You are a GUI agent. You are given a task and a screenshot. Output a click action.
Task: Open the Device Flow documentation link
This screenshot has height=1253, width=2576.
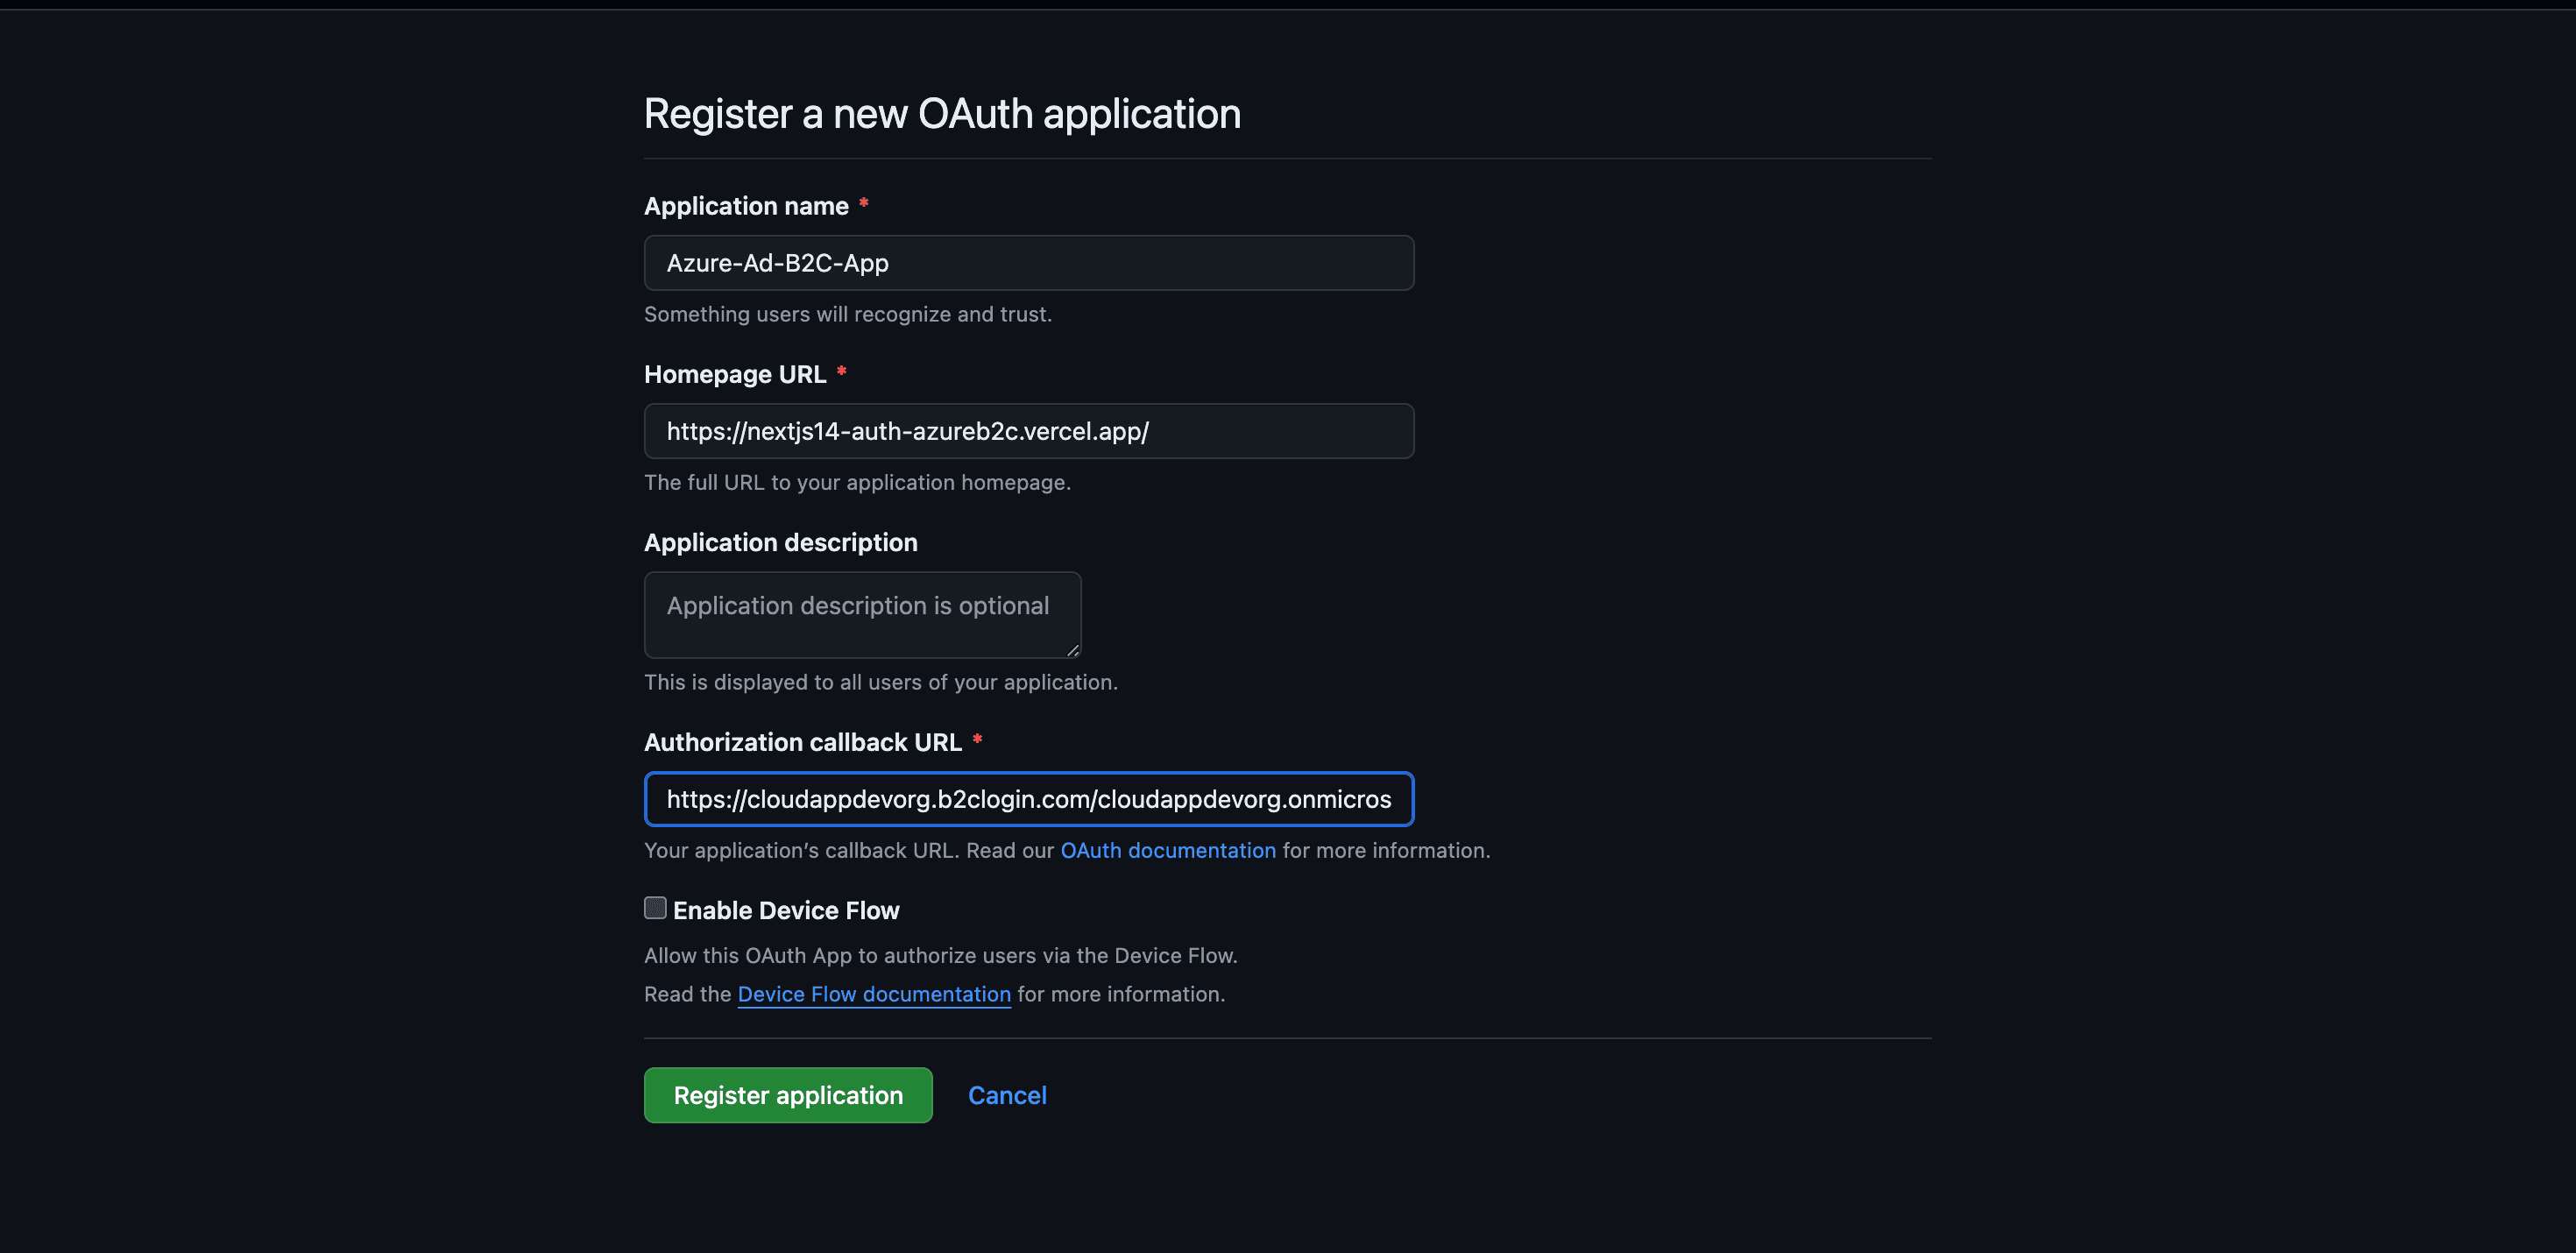[x=873, y=994]
